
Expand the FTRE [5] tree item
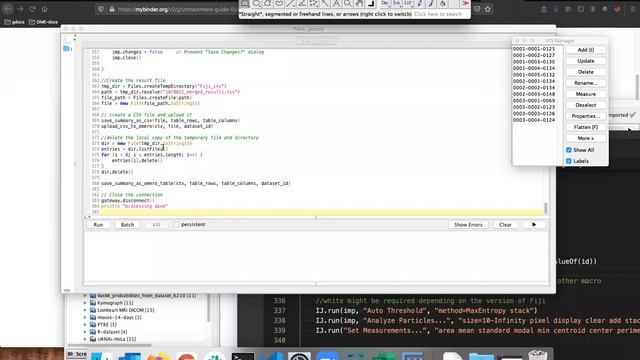pos(85,324)
